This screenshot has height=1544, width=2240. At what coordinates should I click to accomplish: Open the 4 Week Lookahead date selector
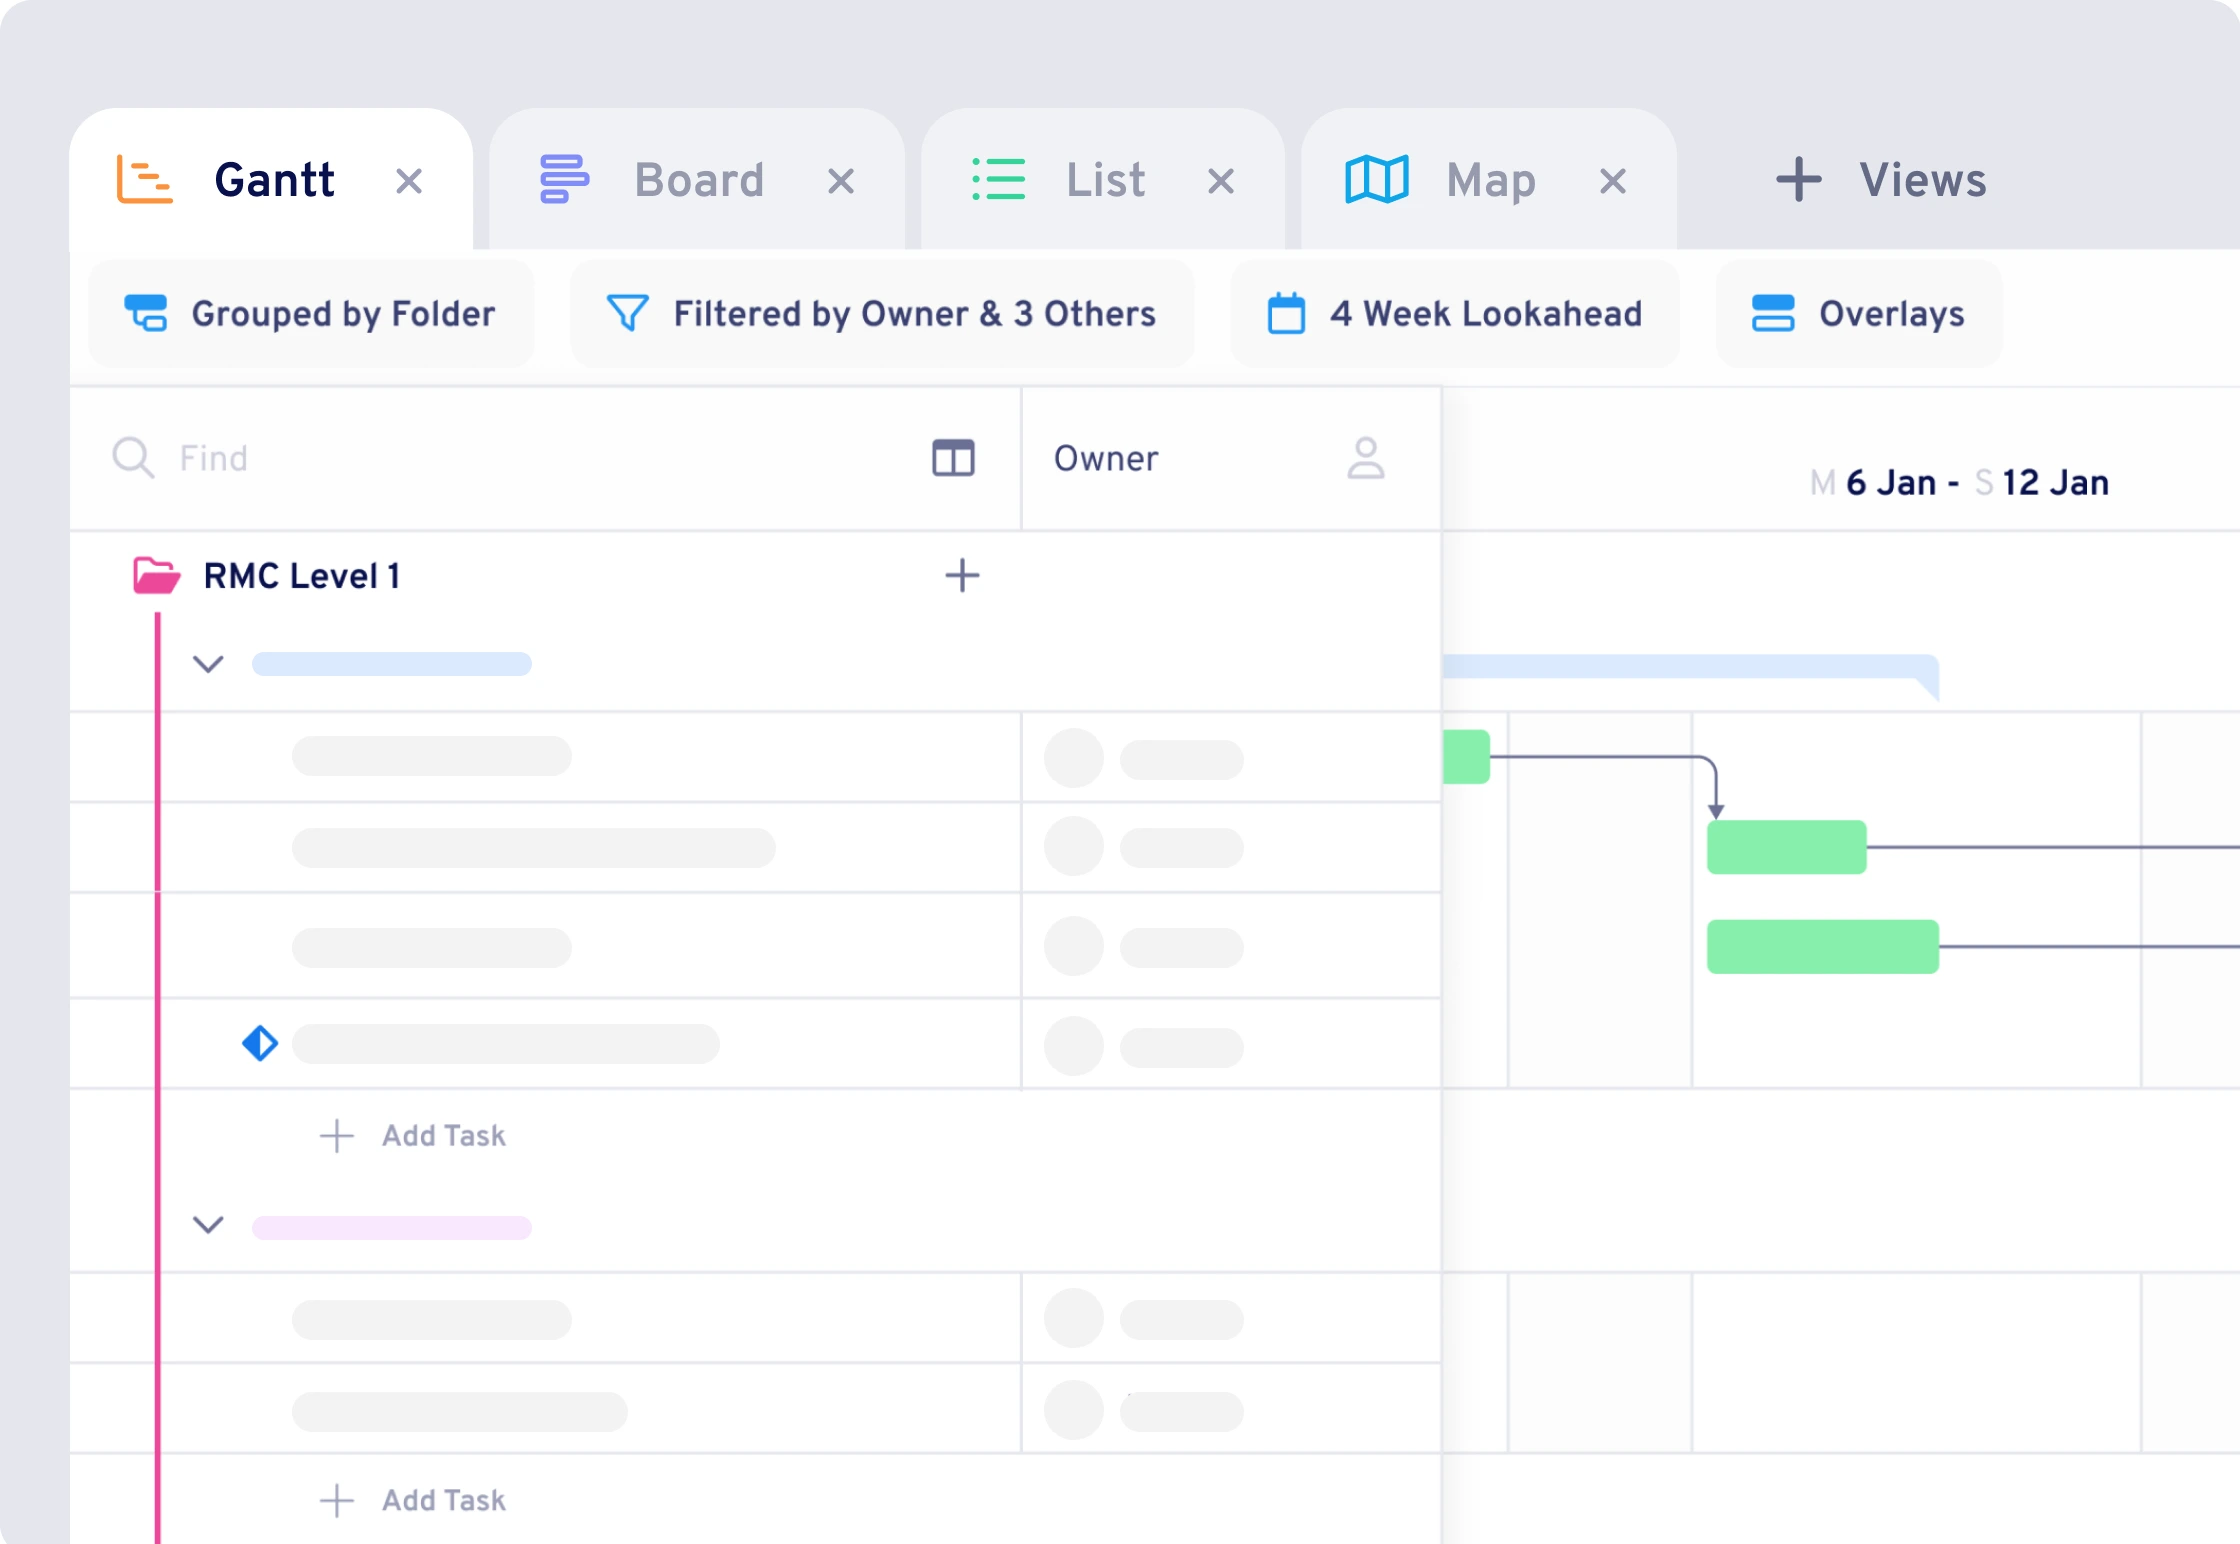1455,314
